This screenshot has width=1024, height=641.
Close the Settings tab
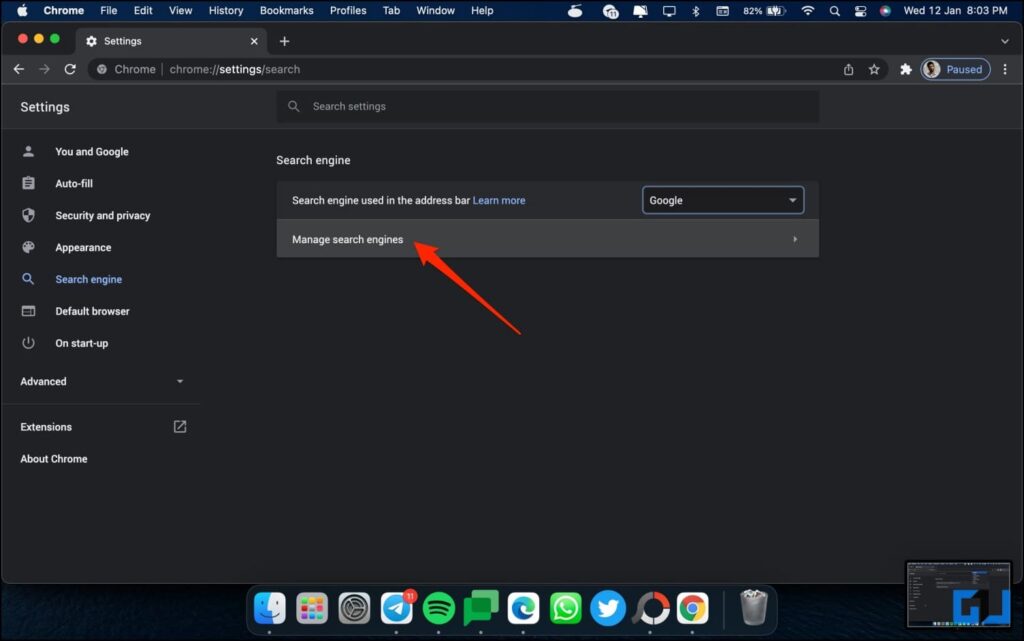pos(254,41)
